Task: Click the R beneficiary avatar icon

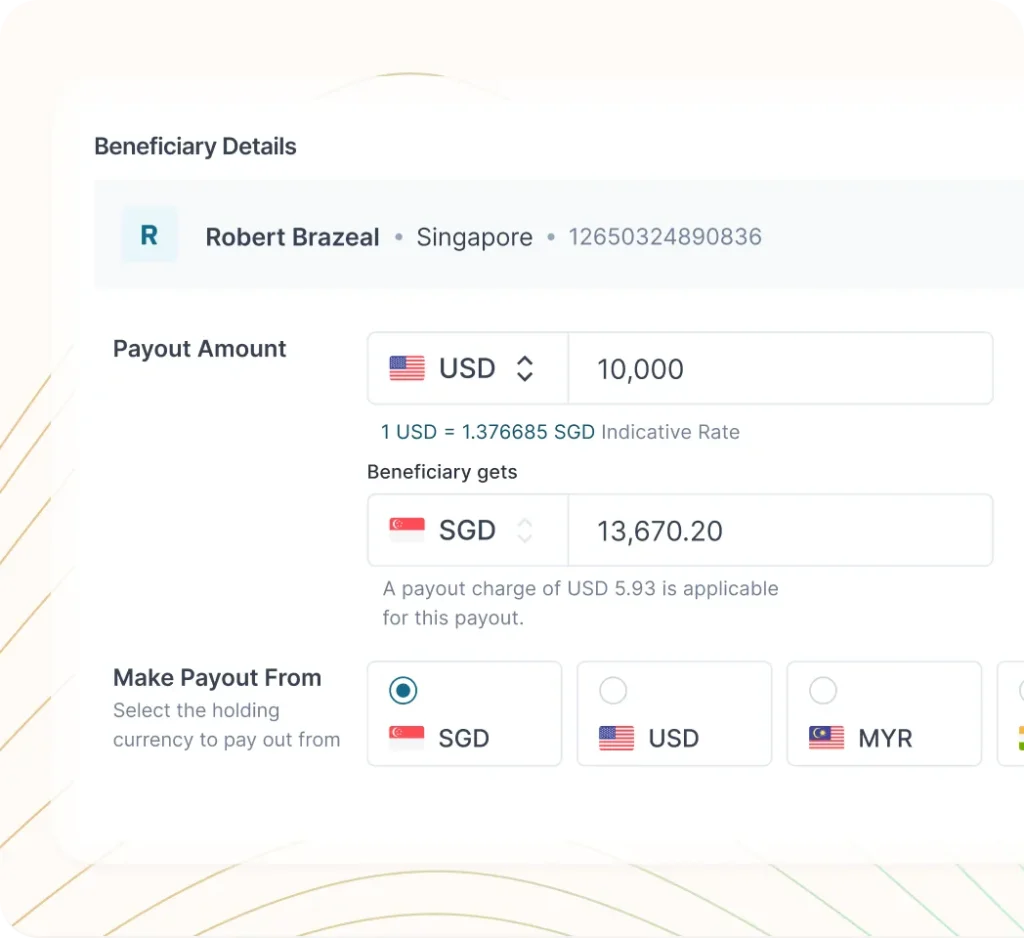Action: 149,235
